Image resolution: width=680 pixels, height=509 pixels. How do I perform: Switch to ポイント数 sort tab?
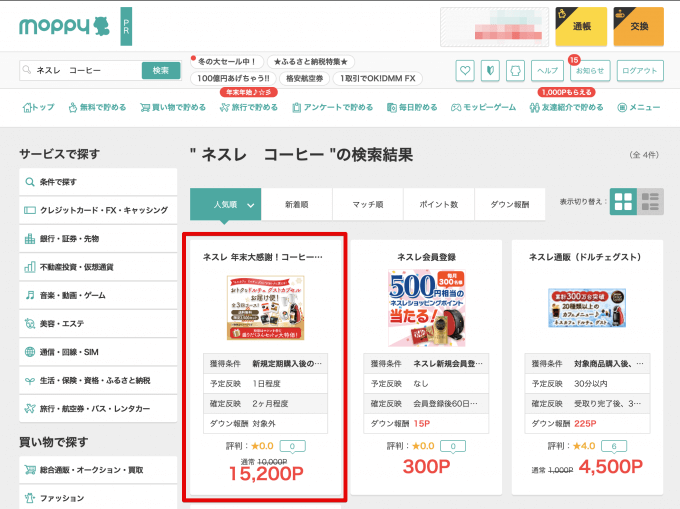(439, 204)
